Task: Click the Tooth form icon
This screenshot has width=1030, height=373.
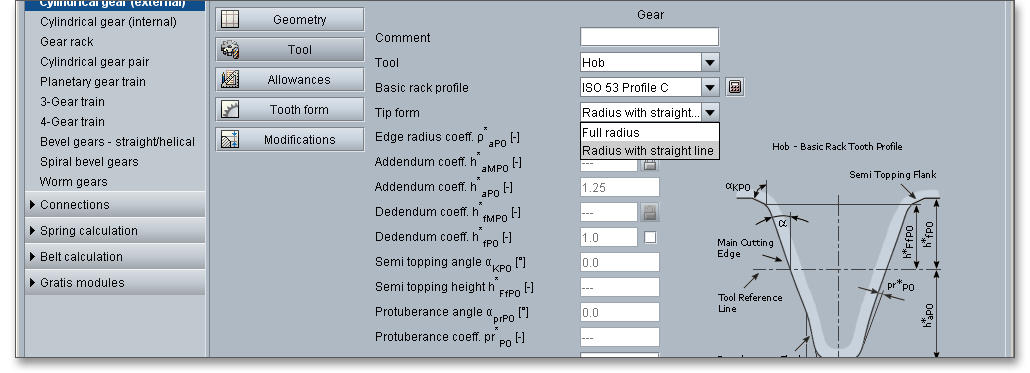Action: pos(230,110)
